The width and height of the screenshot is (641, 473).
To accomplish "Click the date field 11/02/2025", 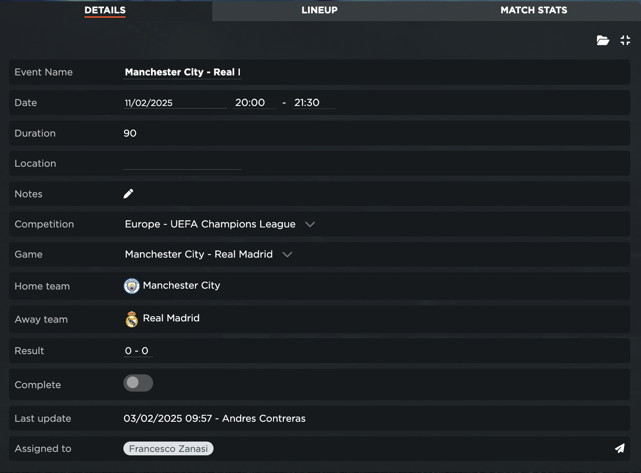I will 175,103.
